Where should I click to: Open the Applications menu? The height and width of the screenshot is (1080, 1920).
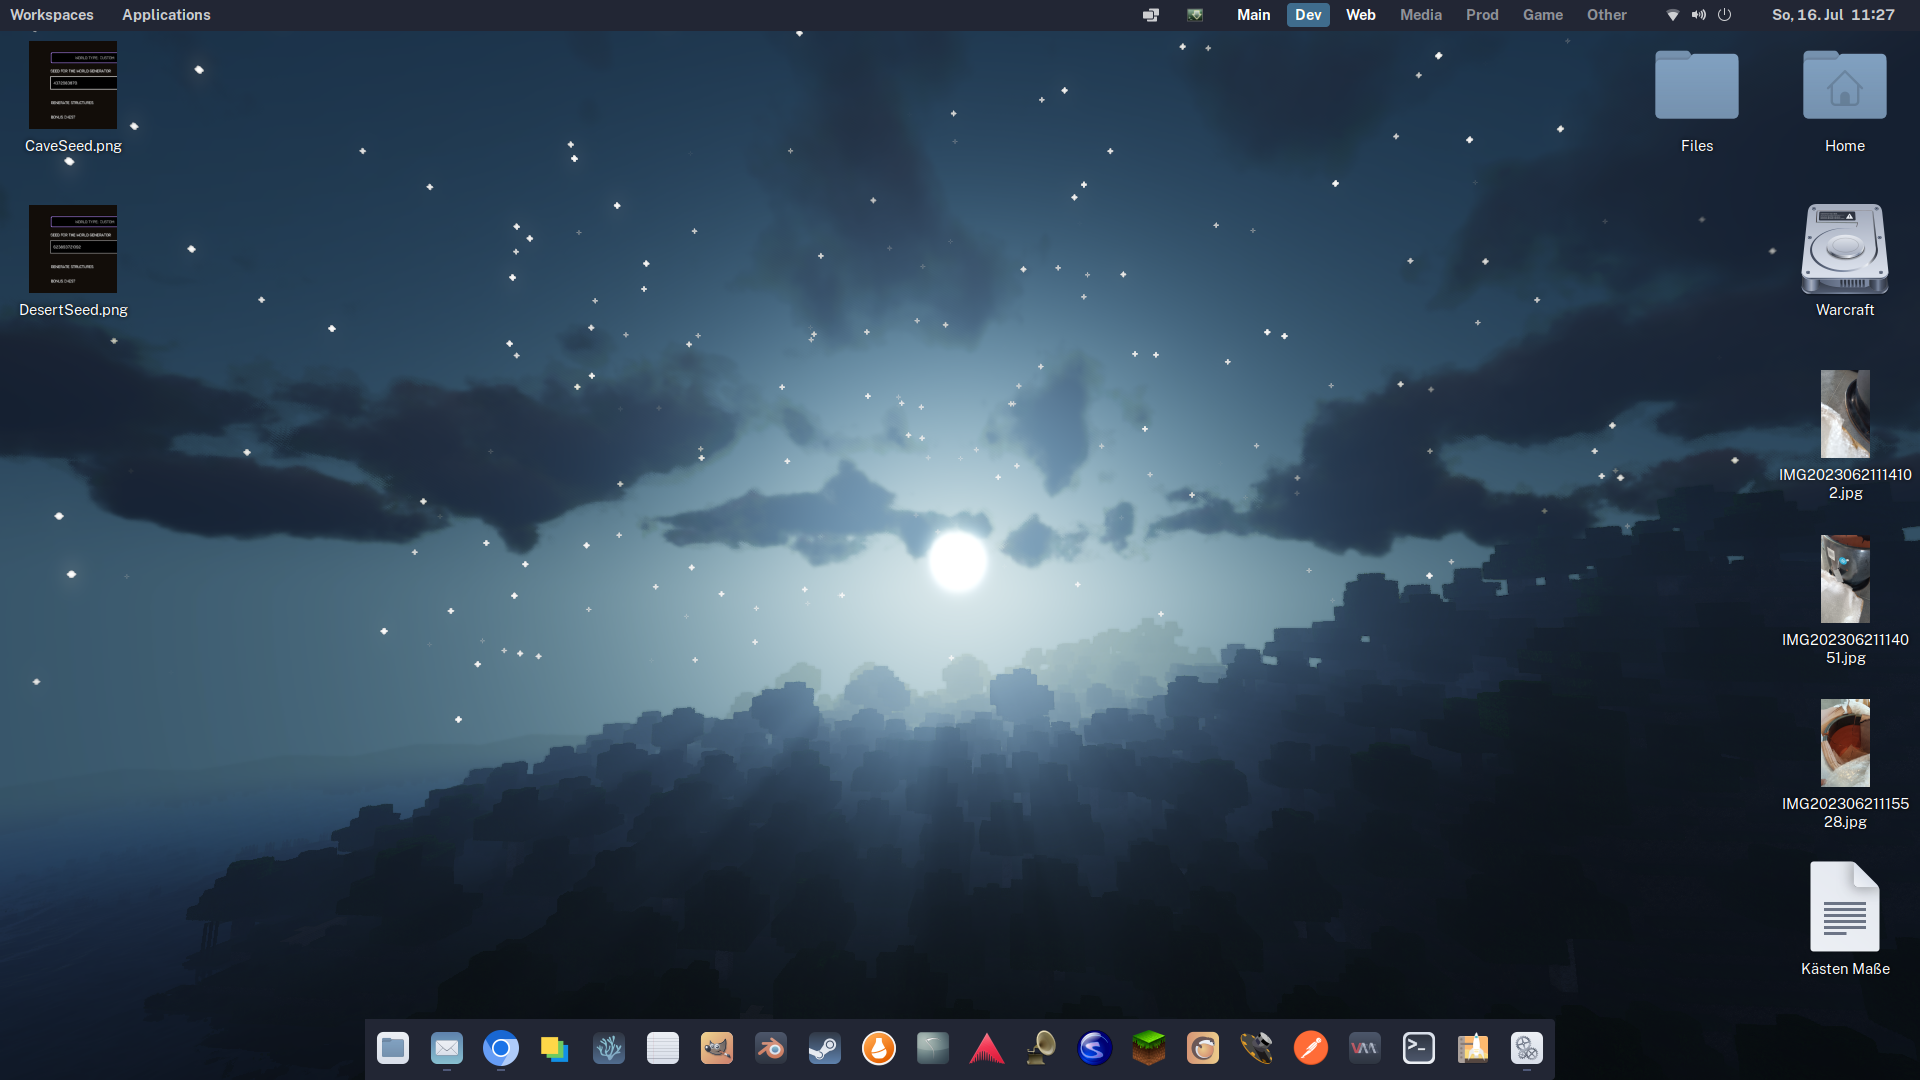tap(166, 15)
